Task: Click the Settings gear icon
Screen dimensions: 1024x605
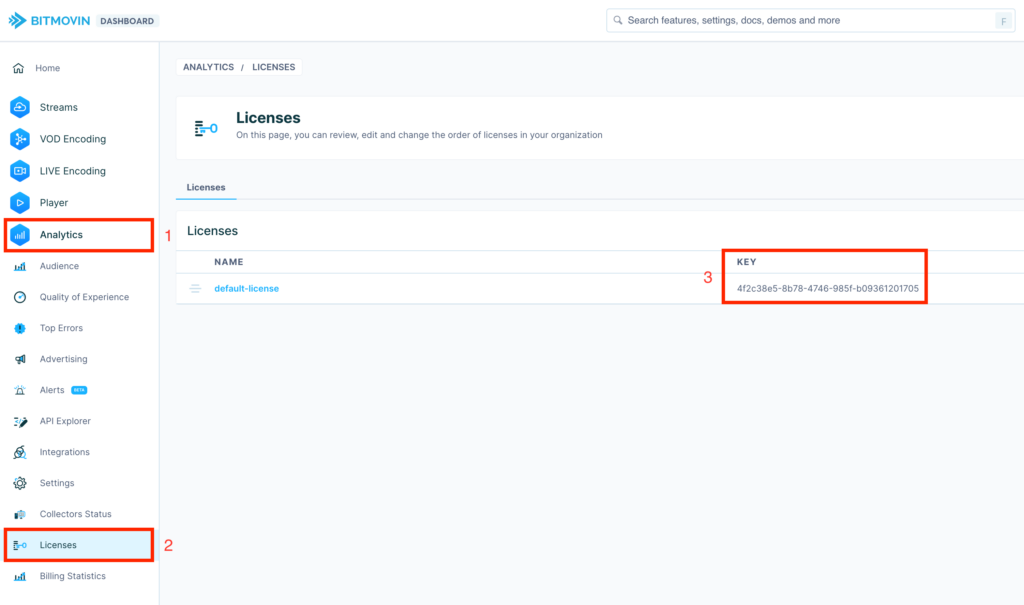Action: pos(20,483)
